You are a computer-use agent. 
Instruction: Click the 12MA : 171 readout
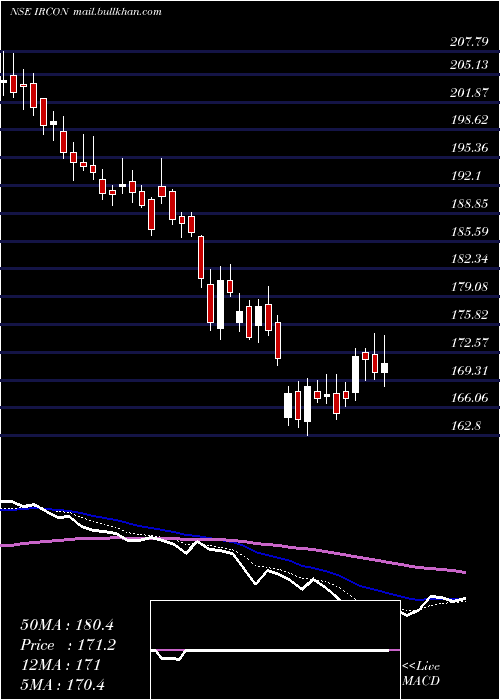click(60, 665)
